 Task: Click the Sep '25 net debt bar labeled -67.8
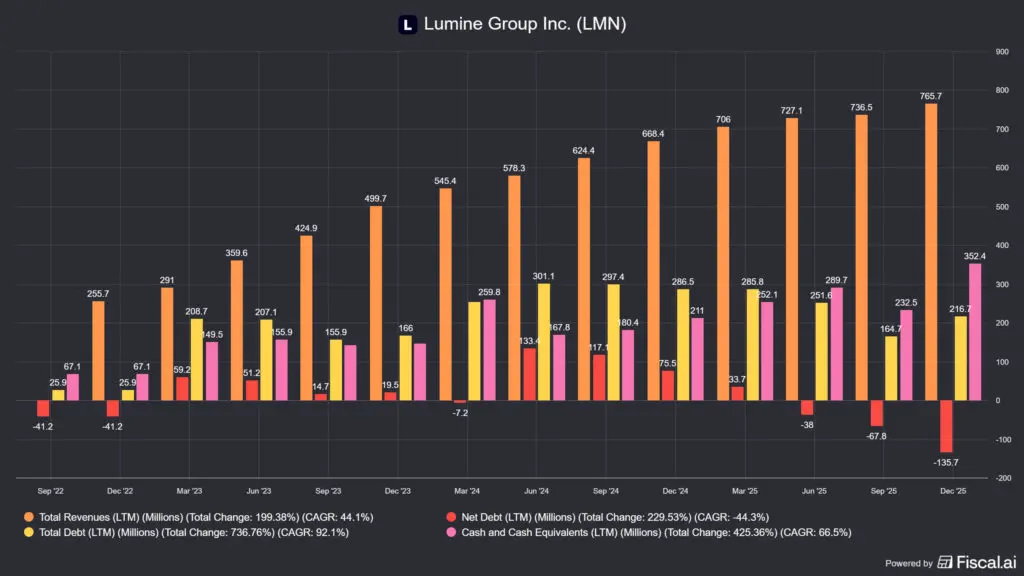pyautogui.click(x=876, y=413)
